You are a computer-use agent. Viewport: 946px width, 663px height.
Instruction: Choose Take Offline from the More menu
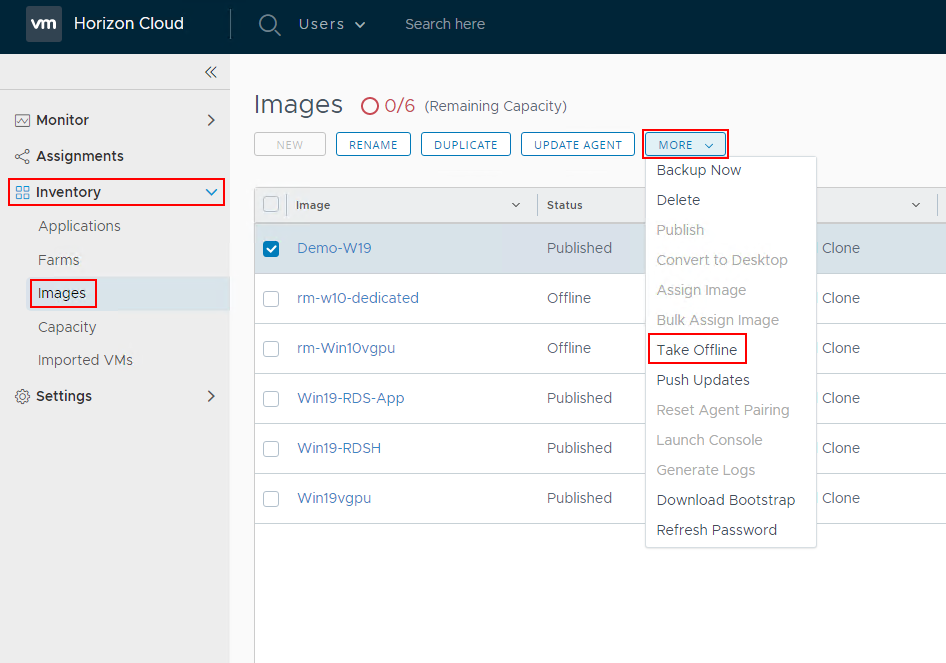696,350
